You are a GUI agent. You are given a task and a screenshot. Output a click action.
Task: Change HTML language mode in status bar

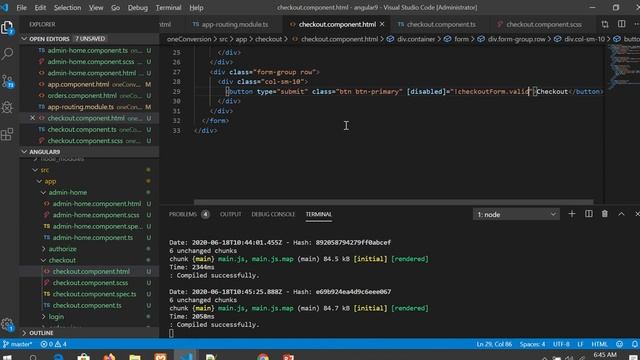(x=599, y=344)
